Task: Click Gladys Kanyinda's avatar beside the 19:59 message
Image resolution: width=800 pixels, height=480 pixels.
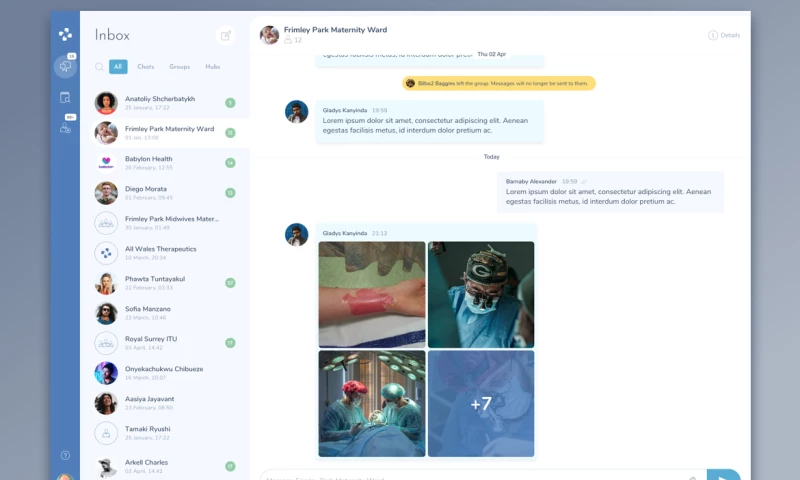Action: tap(296, 112)
